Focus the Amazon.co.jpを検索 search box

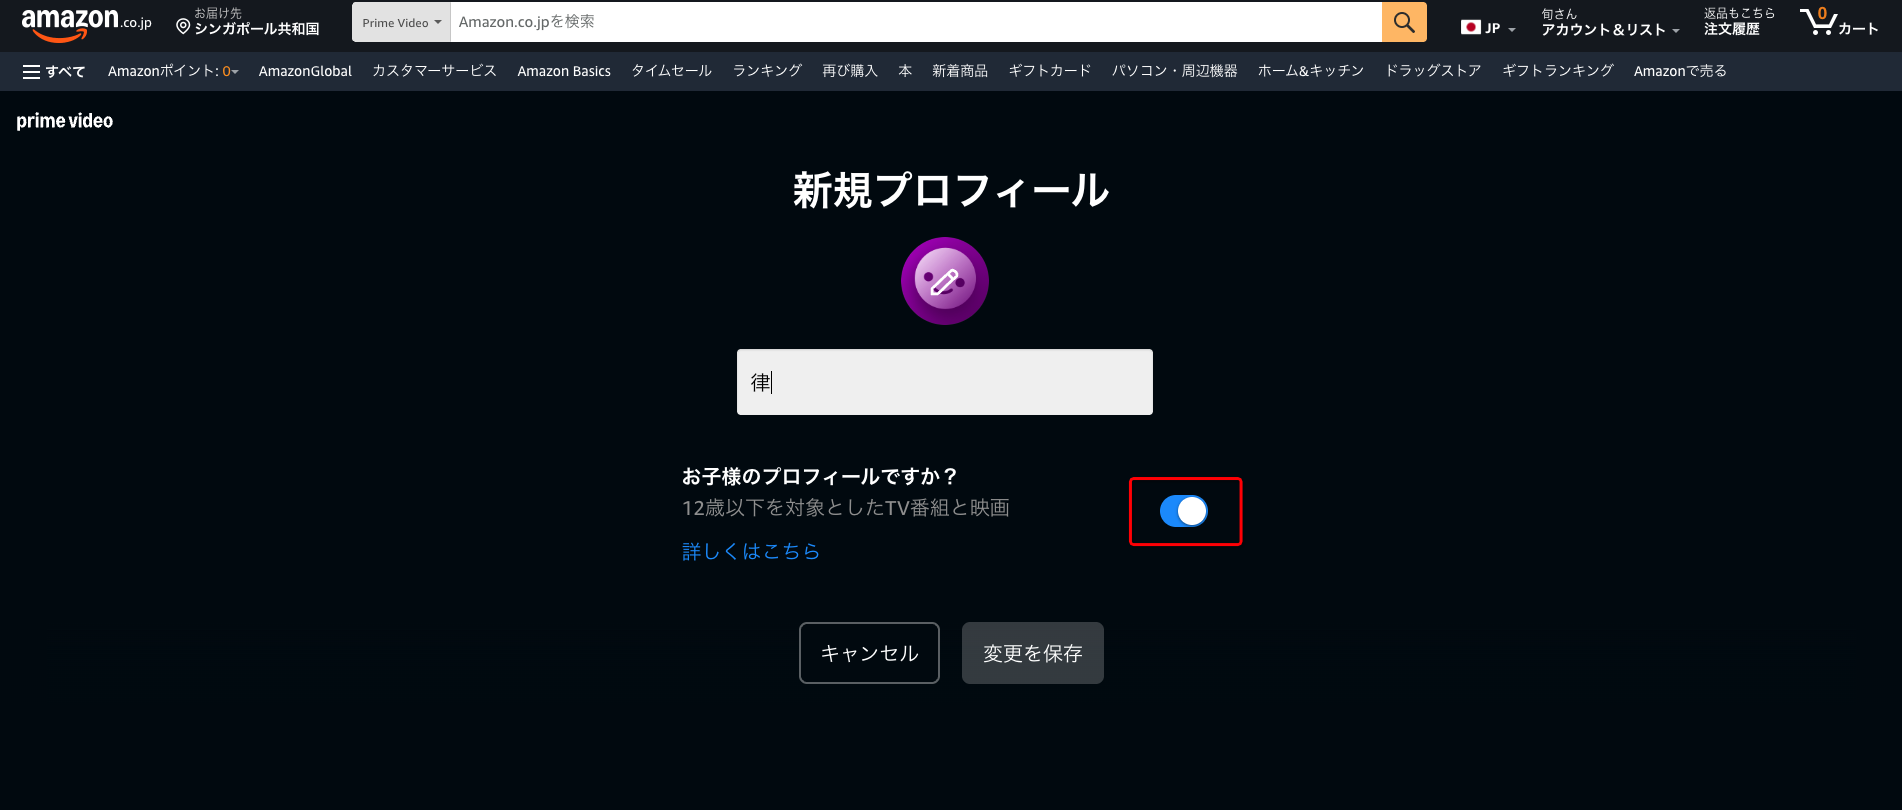pos(916,22)
